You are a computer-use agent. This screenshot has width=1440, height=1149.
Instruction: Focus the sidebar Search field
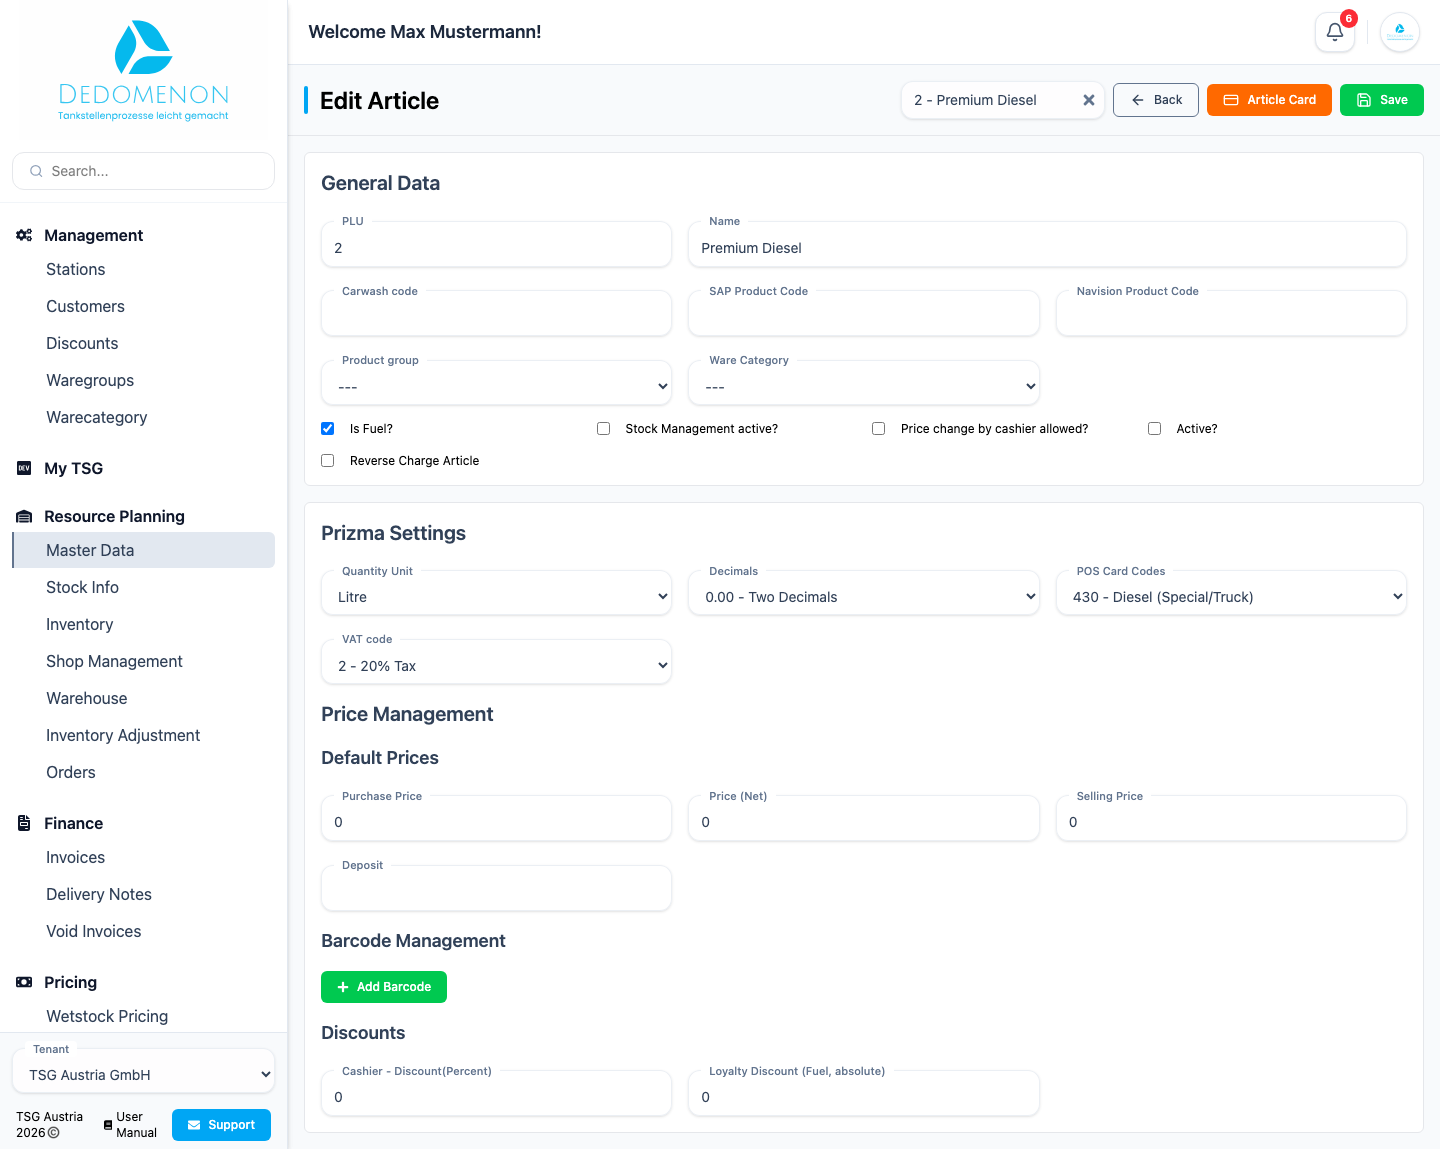(x=143, y=171)
